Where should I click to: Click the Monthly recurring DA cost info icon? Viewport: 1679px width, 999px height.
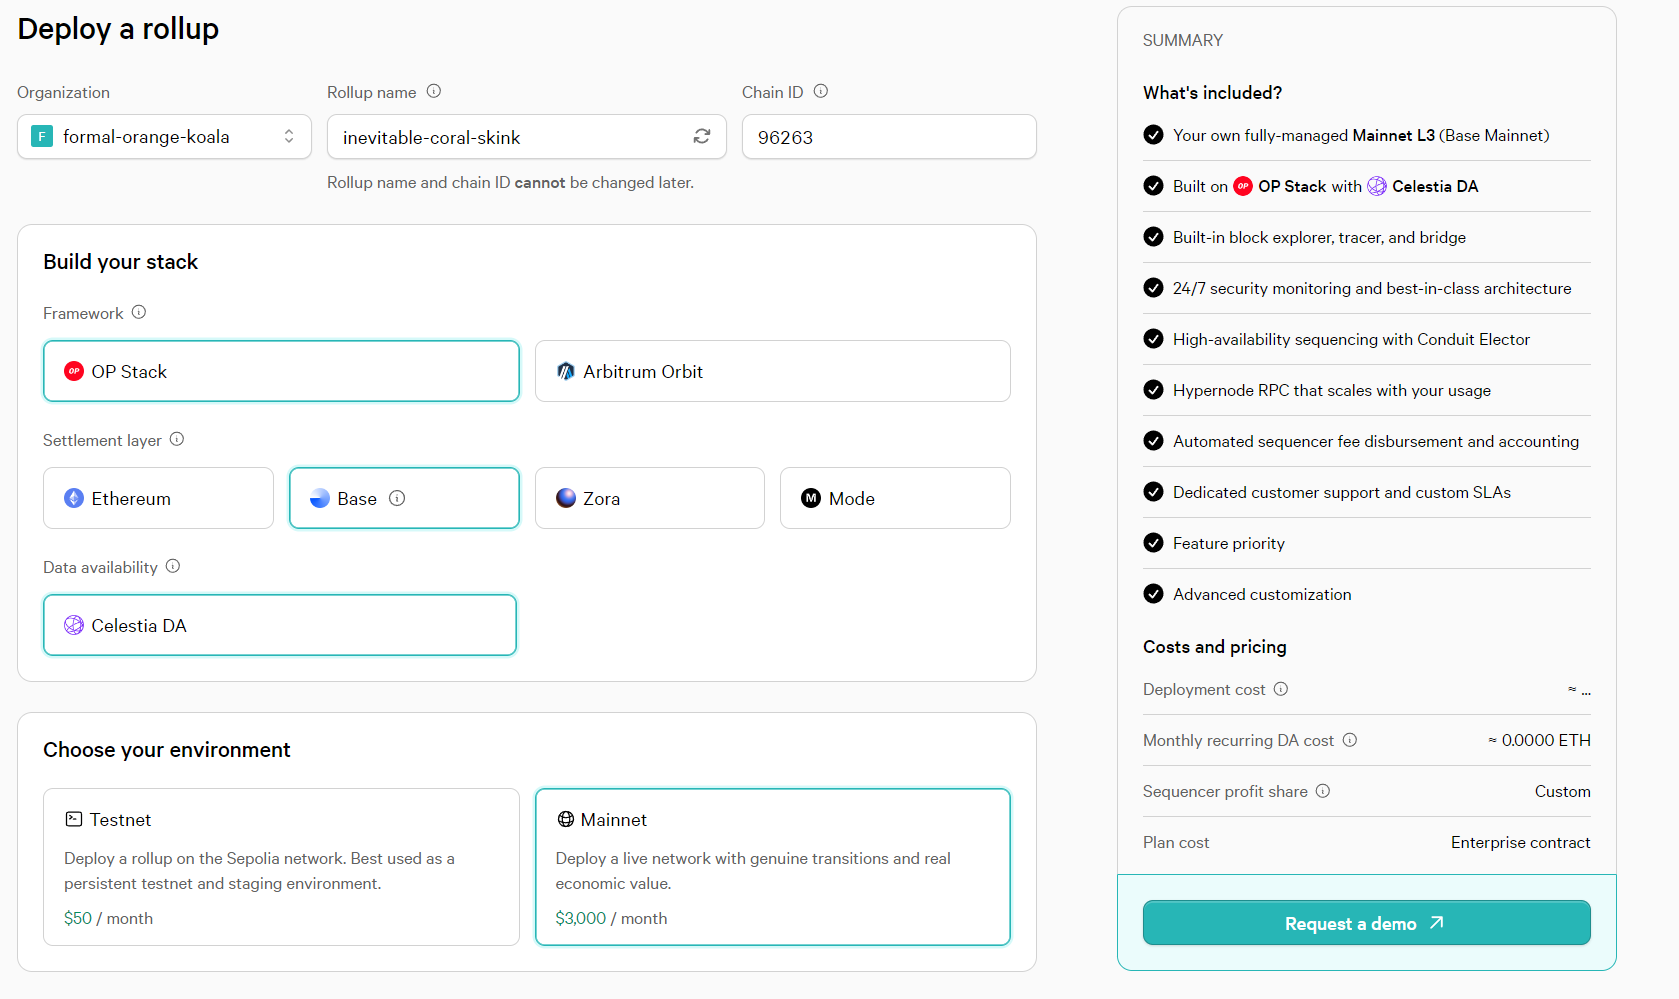[x=1350, y=740]
